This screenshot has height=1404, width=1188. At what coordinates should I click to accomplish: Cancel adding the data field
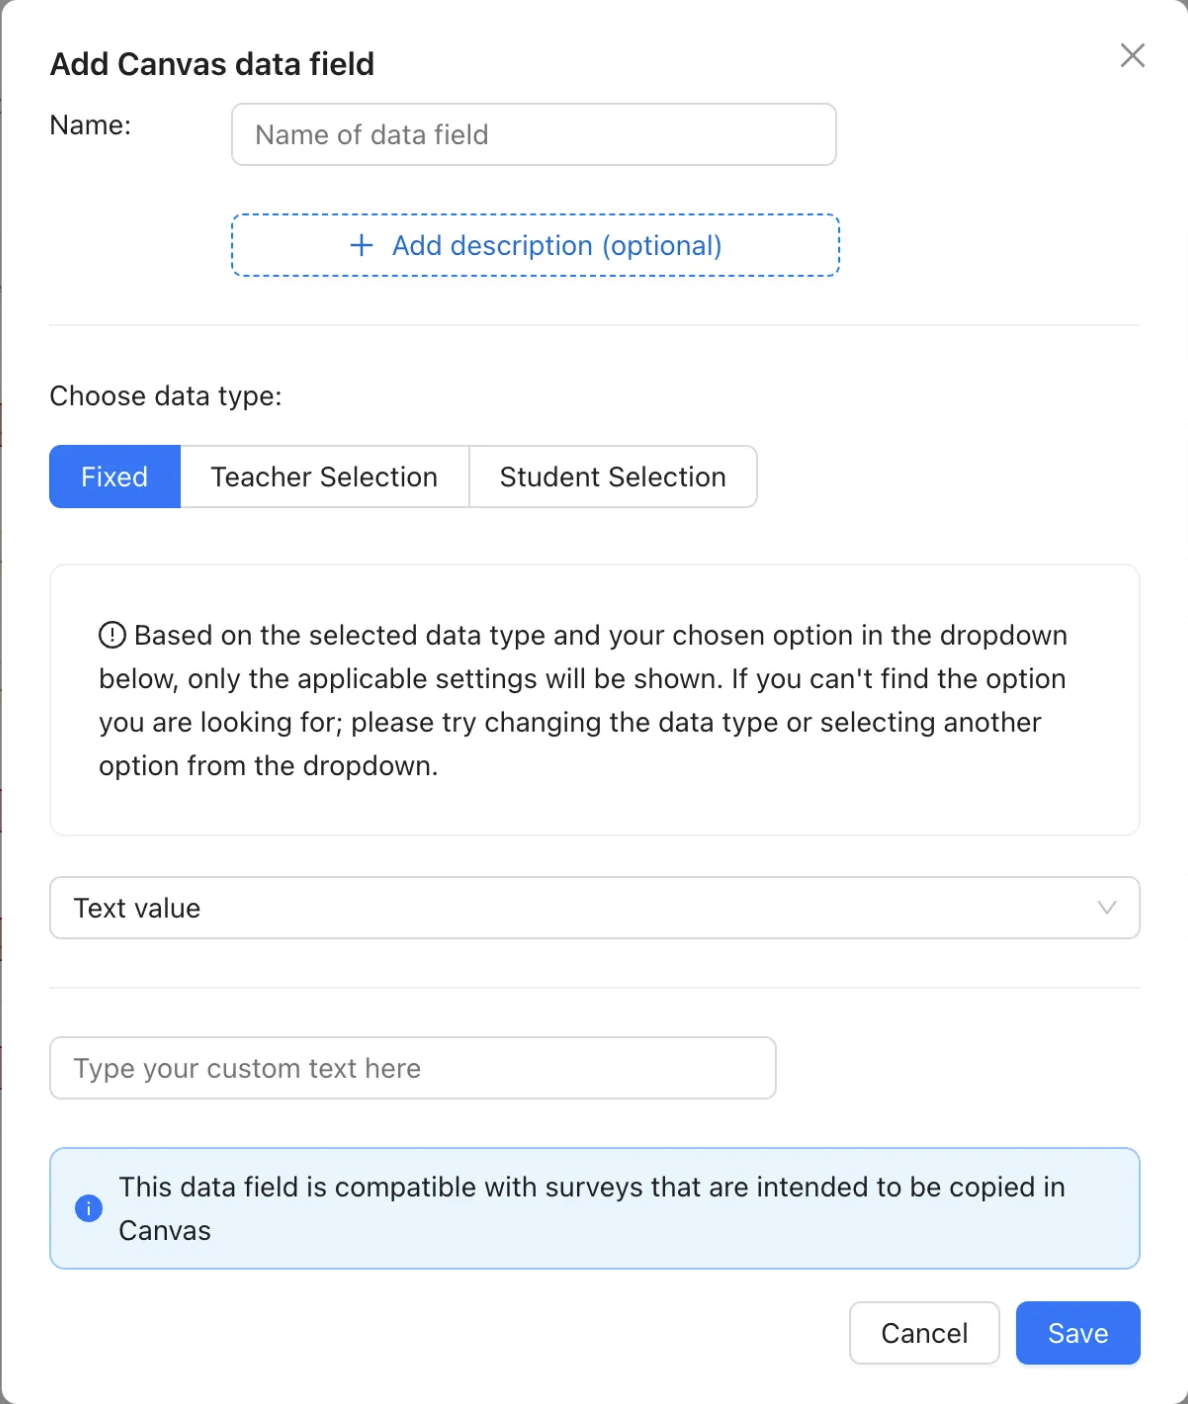tap(924, 1333)
